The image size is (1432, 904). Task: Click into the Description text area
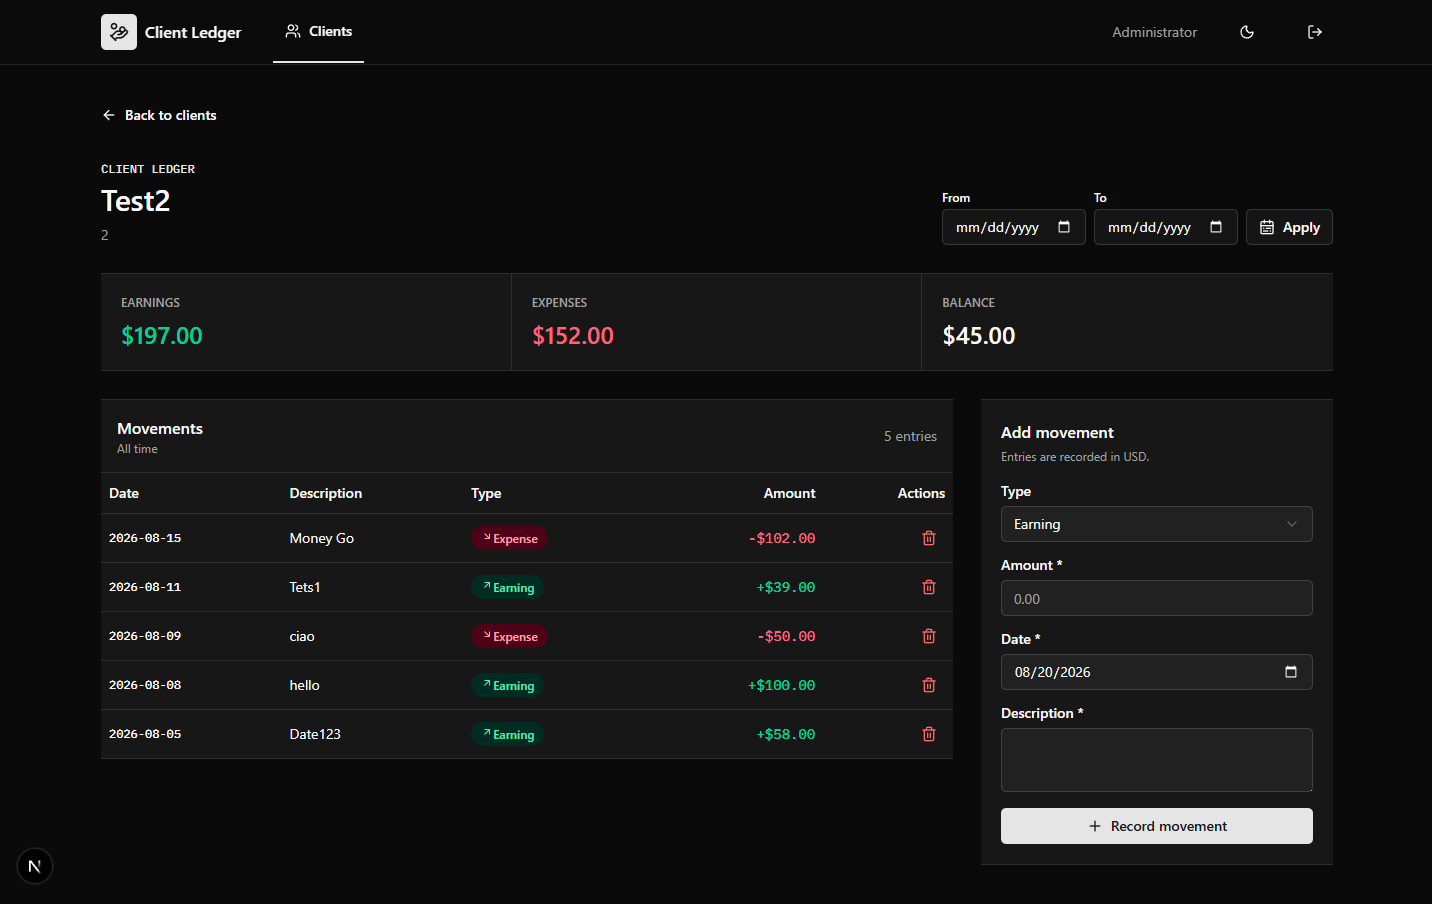[1156, 760]
